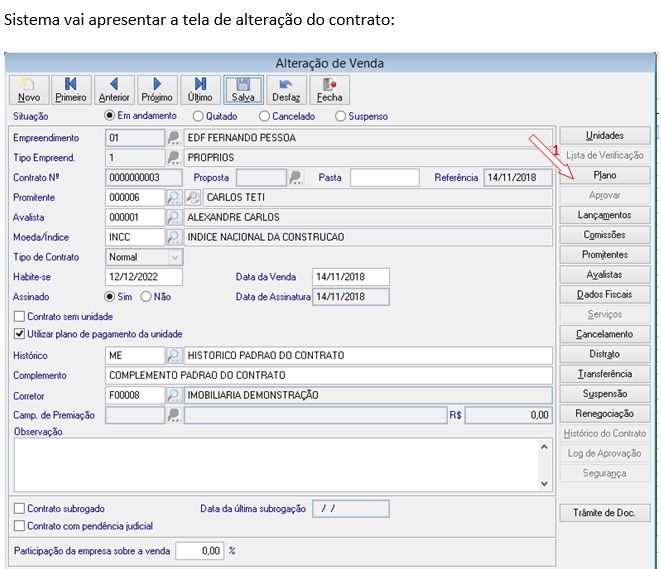Click the Habite-se date field
Screen dimensions: 661x569
click(x=144, y=277)
